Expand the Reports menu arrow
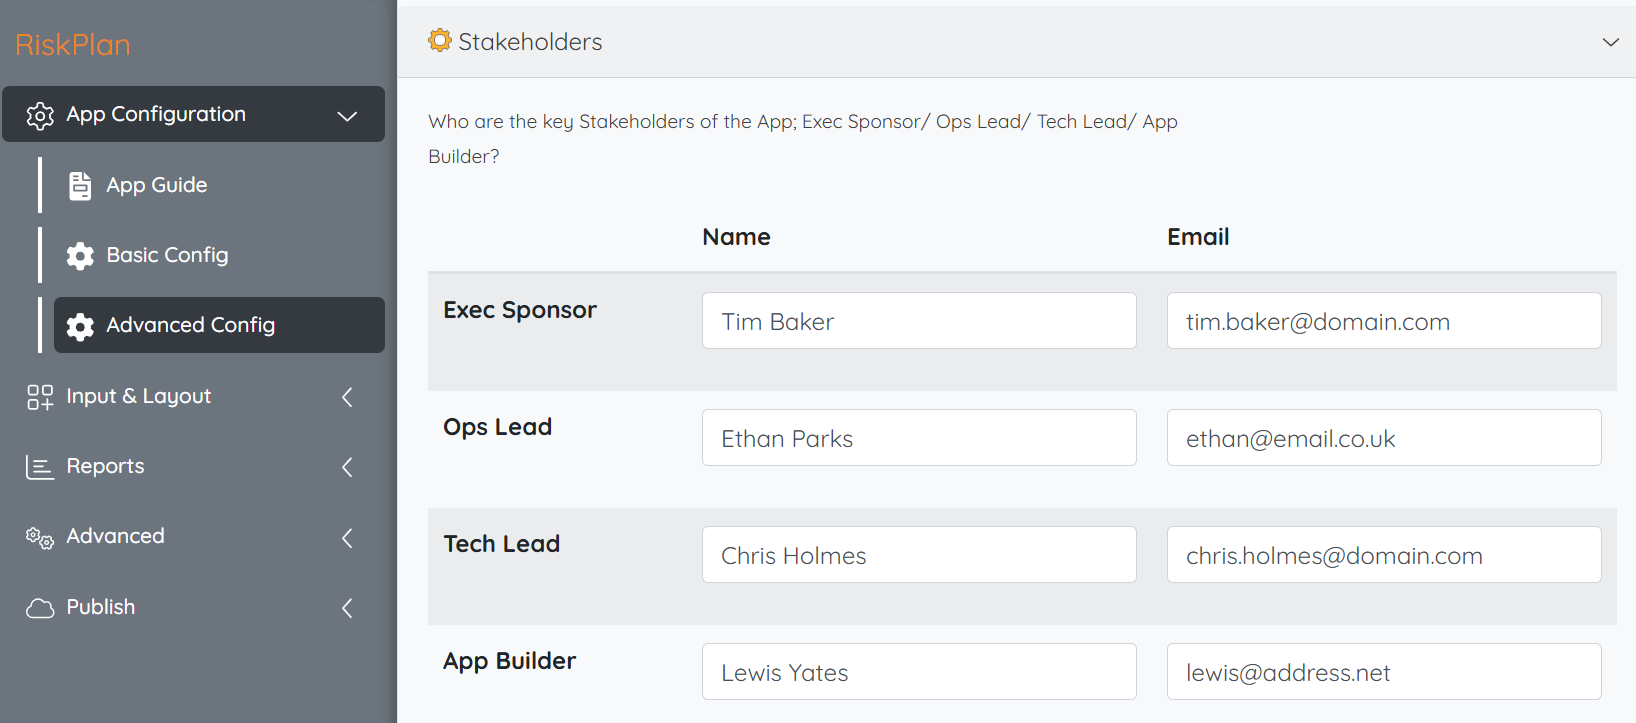 click(347, 467)
